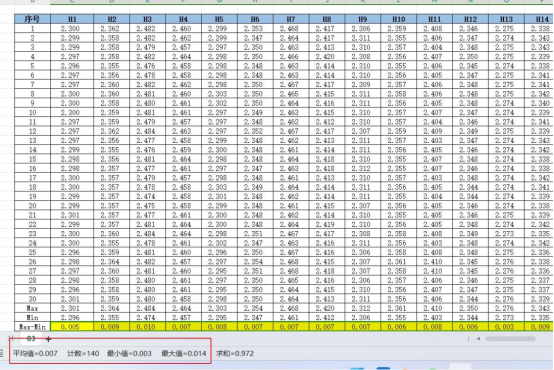Click the last-sheet navigation arrow beside tab 03

tap(11, 339)
